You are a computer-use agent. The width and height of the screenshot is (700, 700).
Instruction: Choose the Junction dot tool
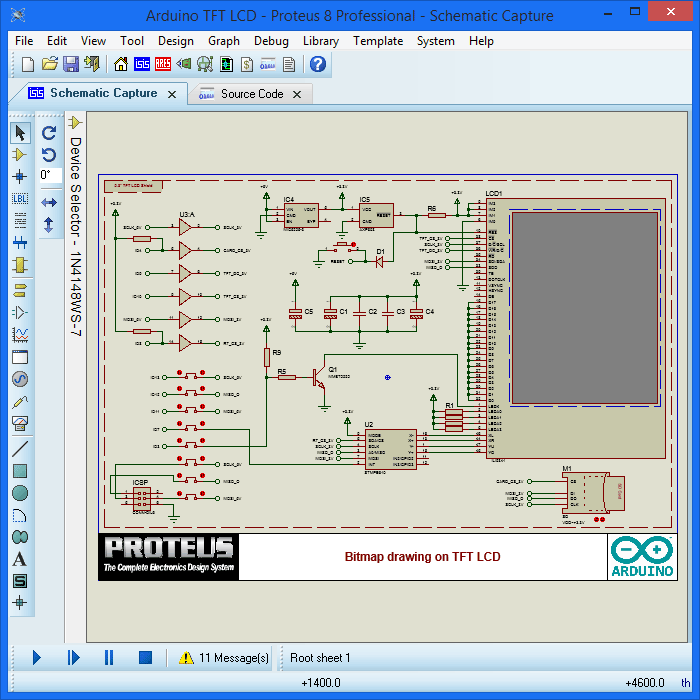(20, 176)
